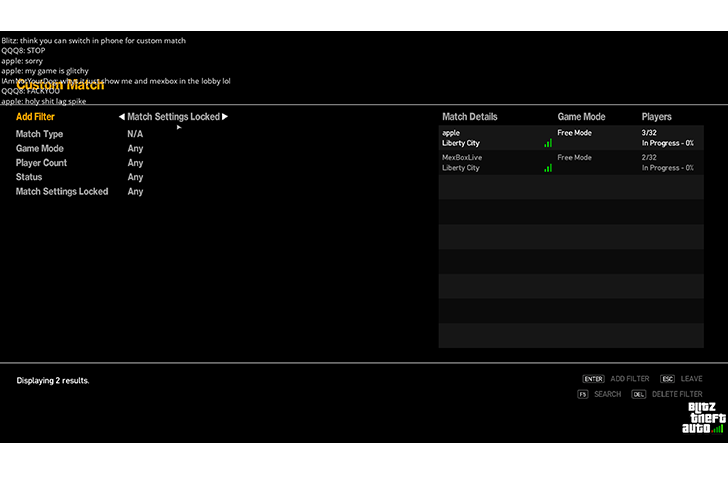Click Free Mode in the apple match row
728x481 pixels.
(x=574, y=133)
